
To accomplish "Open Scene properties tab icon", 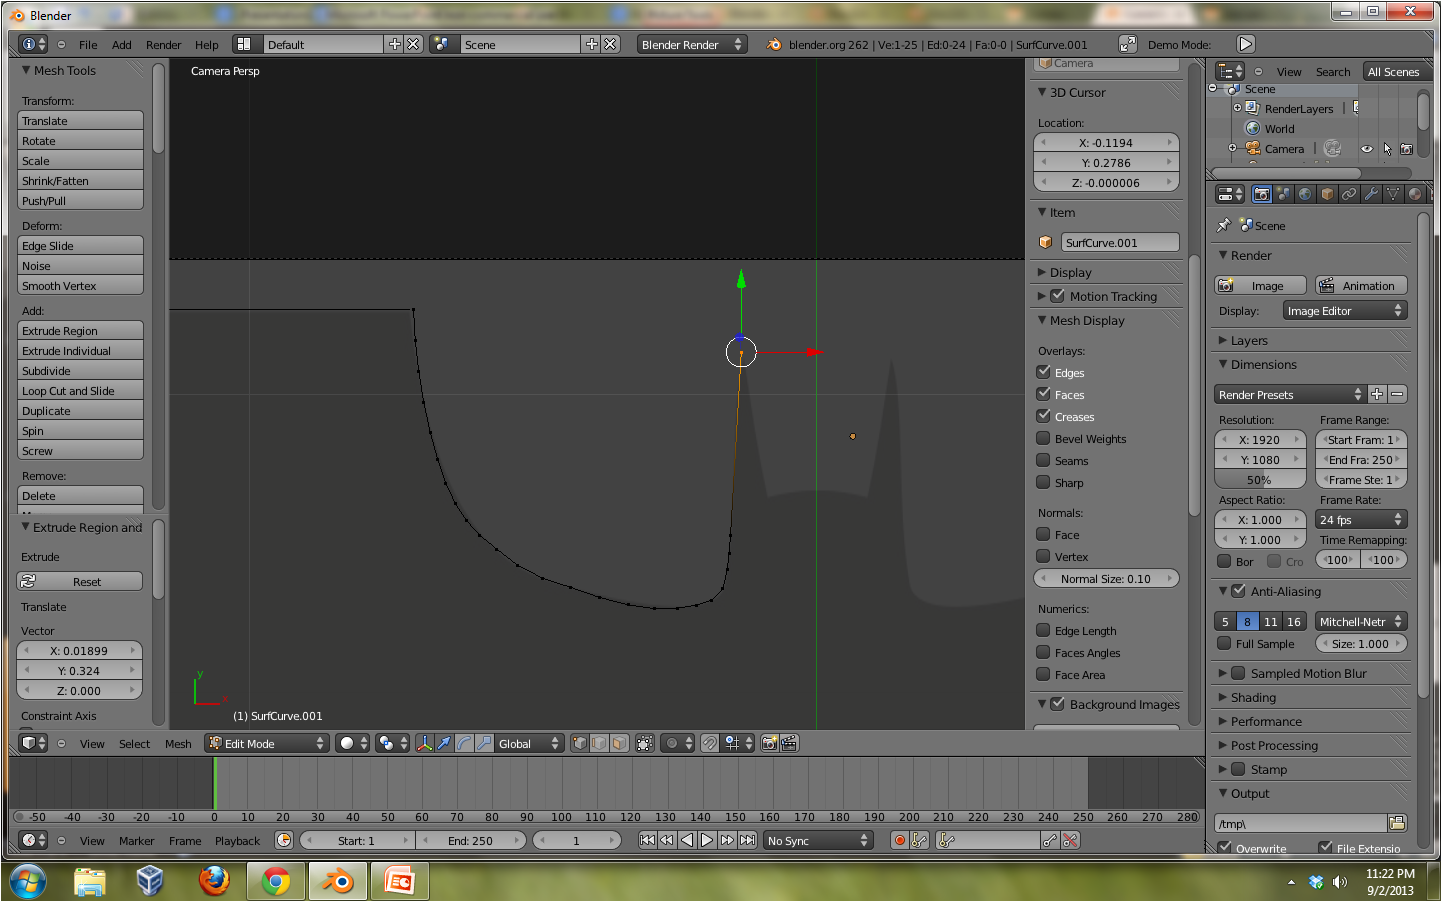I will [x=1284, y=194].
